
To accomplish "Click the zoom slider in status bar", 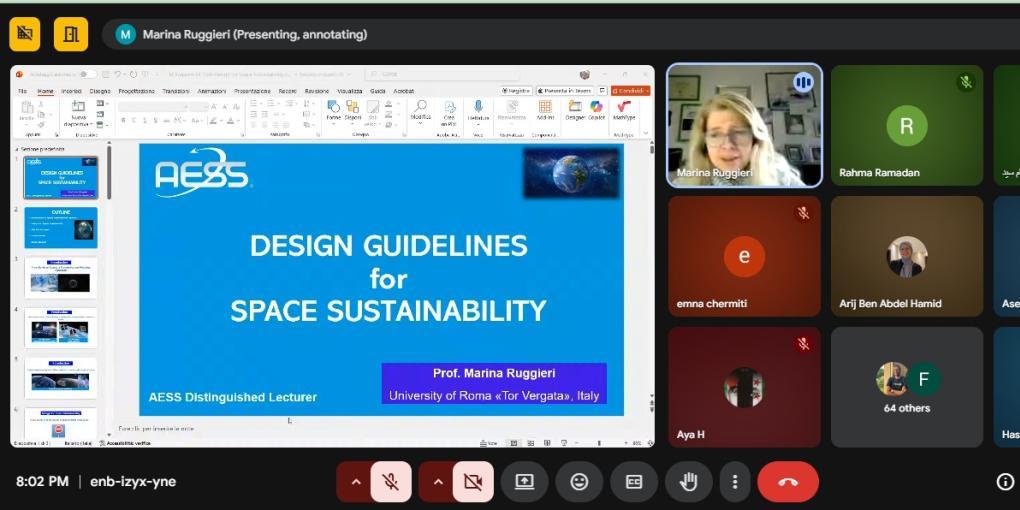I will pos(599,443).
